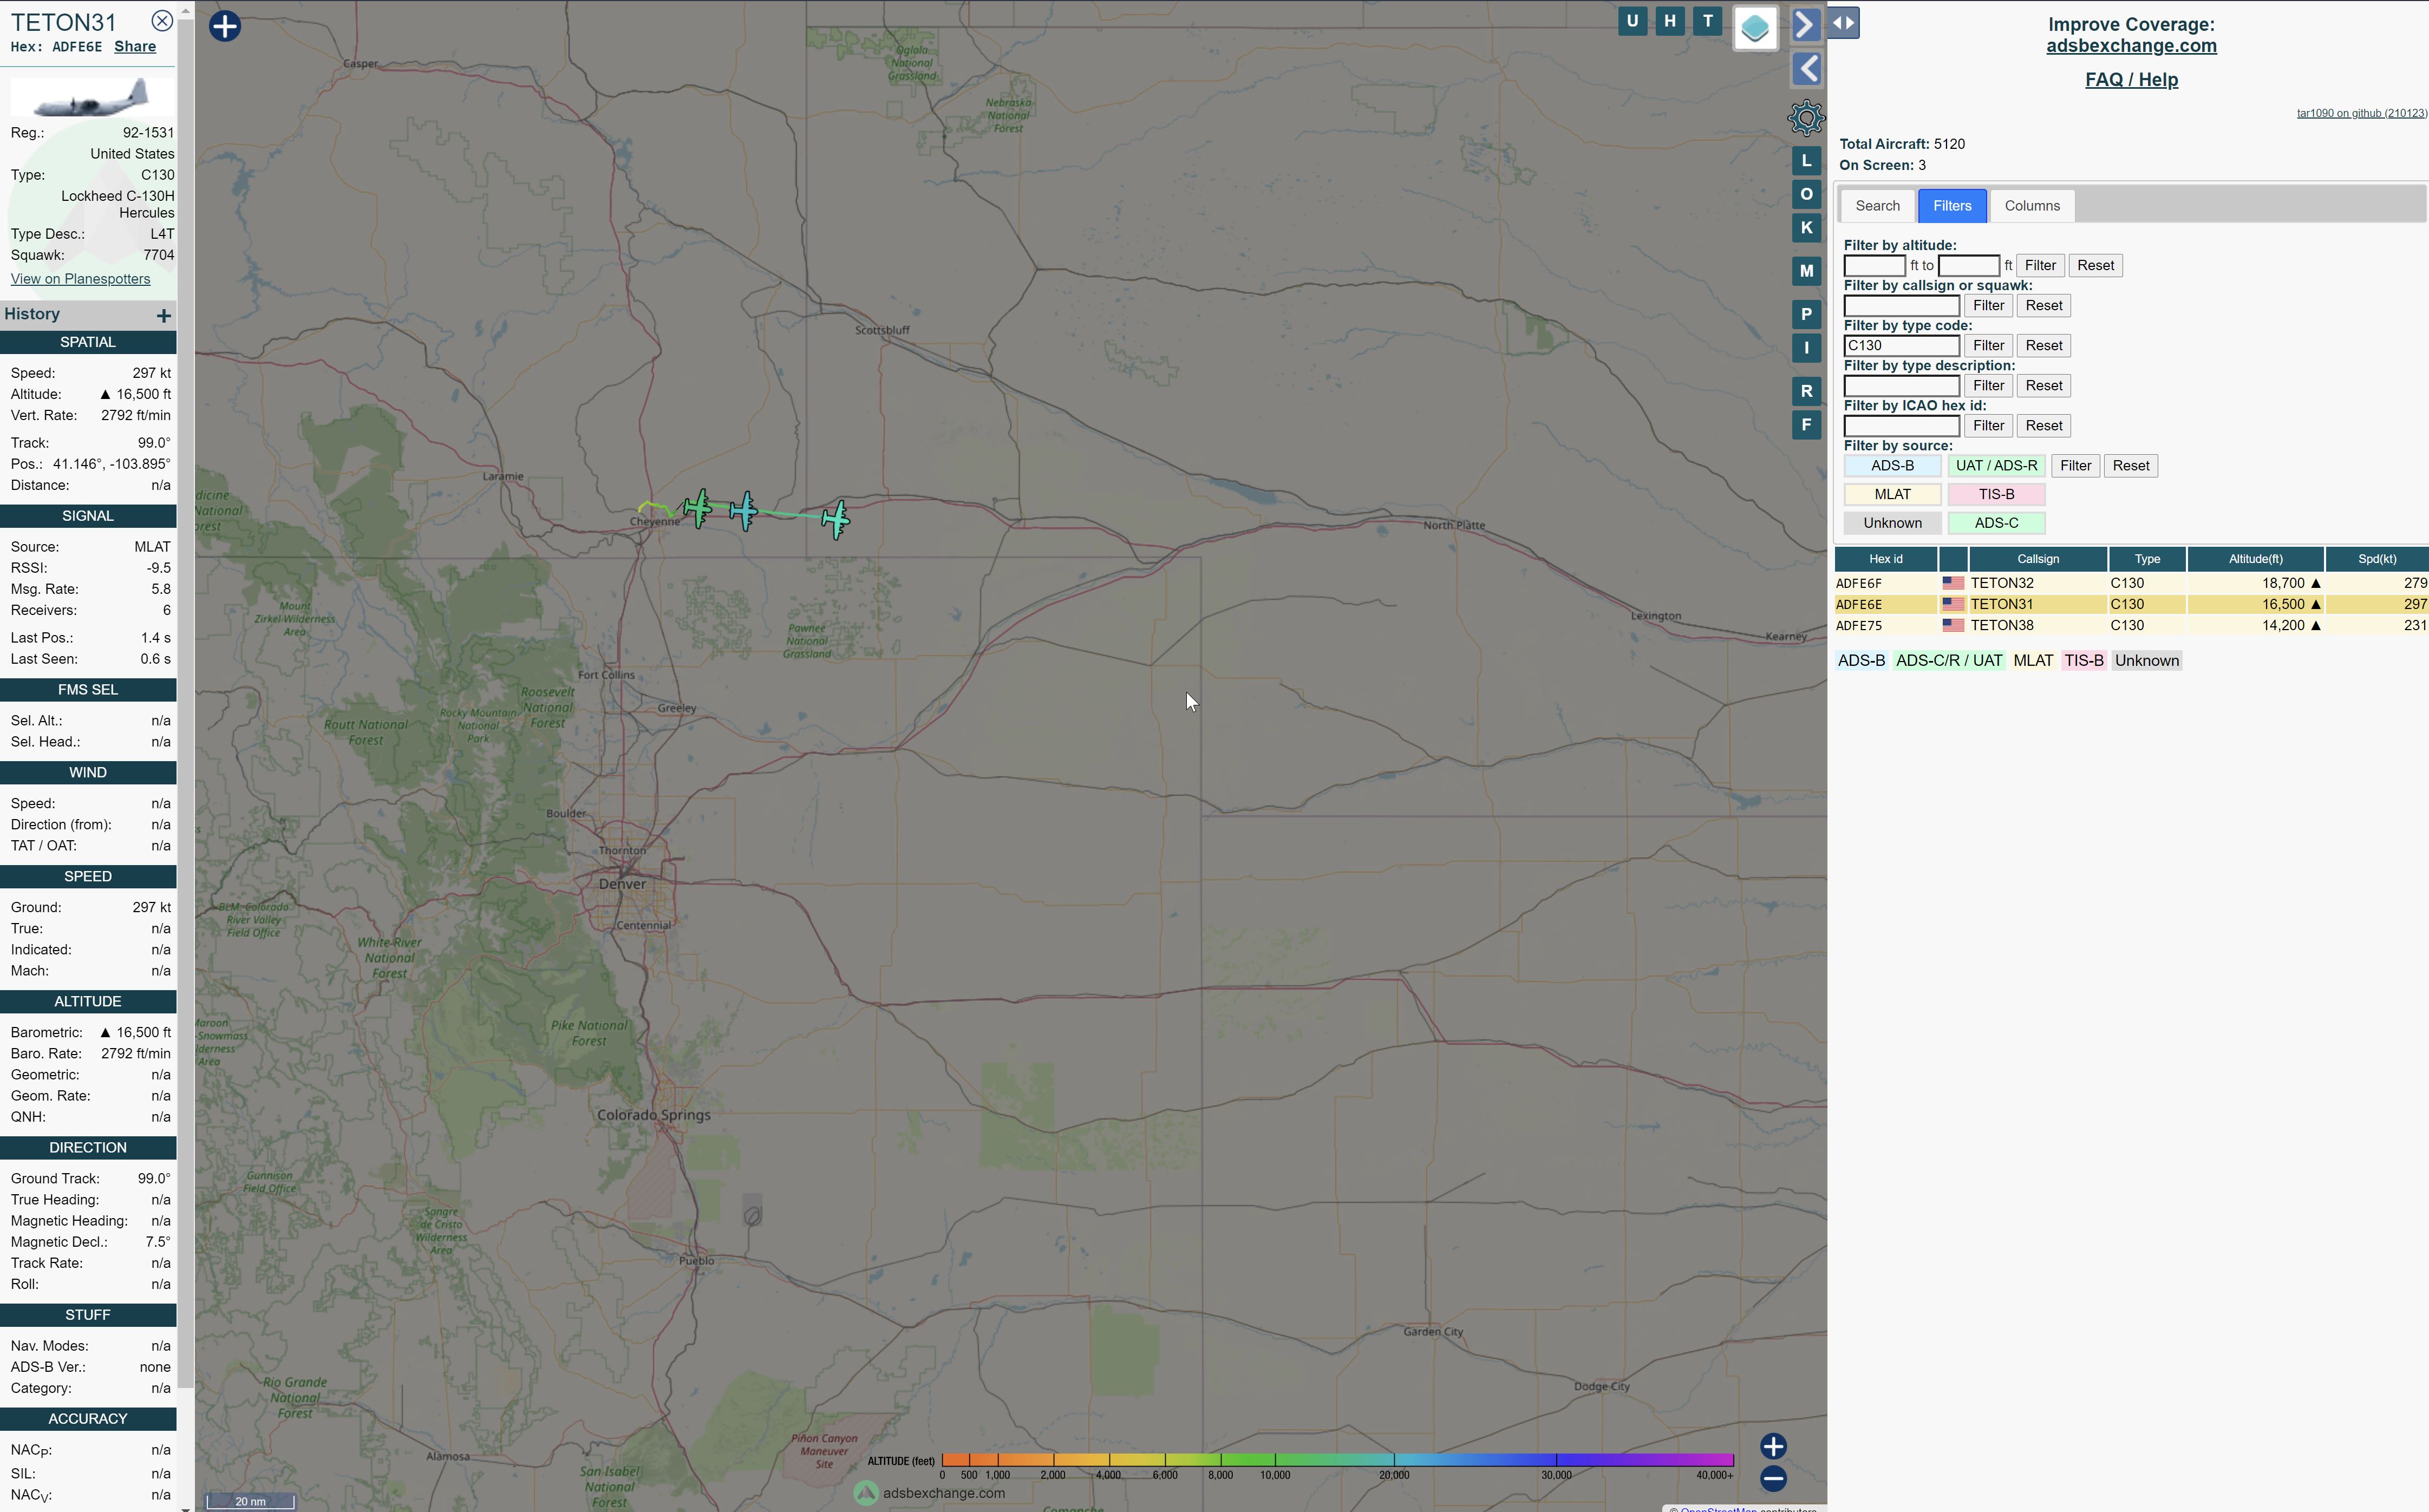
Task: Select the westernmost C130 aircraft near Cheyenne
Action: pos(698,508)
